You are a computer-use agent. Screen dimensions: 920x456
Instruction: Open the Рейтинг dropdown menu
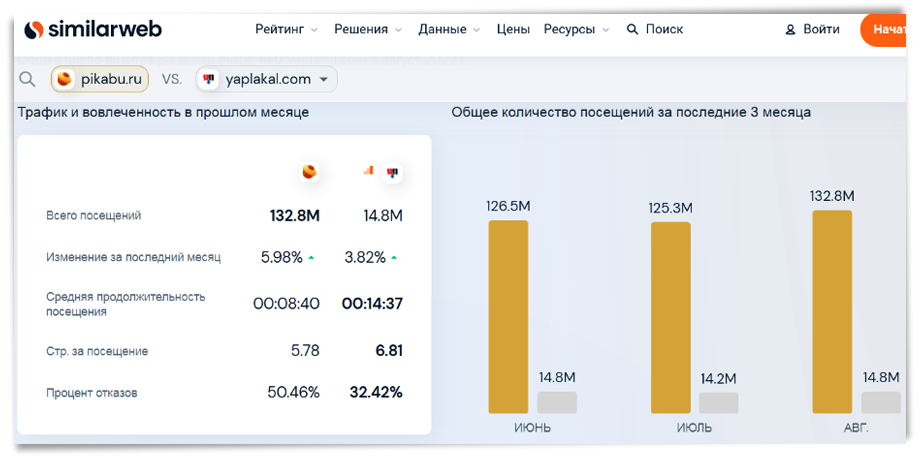point(286,29)
